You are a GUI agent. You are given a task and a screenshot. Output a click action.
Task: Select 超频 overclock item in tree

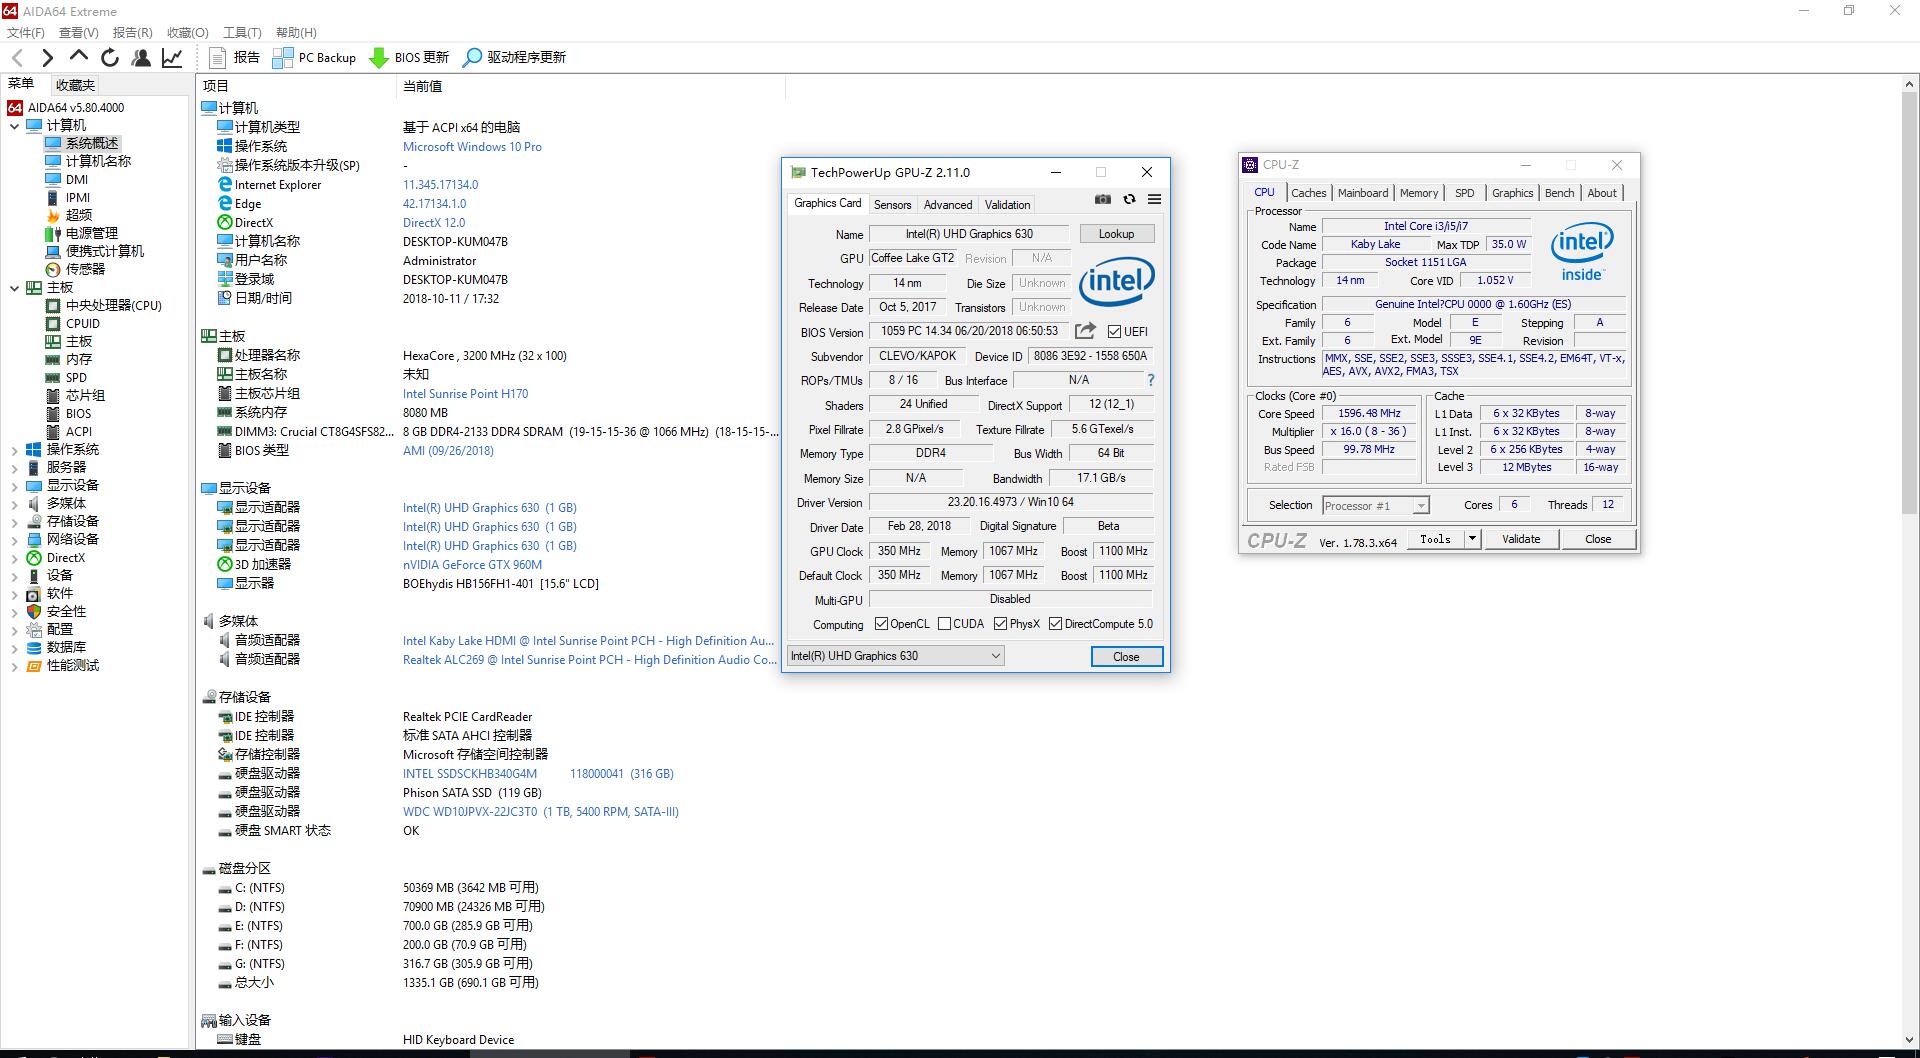pos(69,215)
